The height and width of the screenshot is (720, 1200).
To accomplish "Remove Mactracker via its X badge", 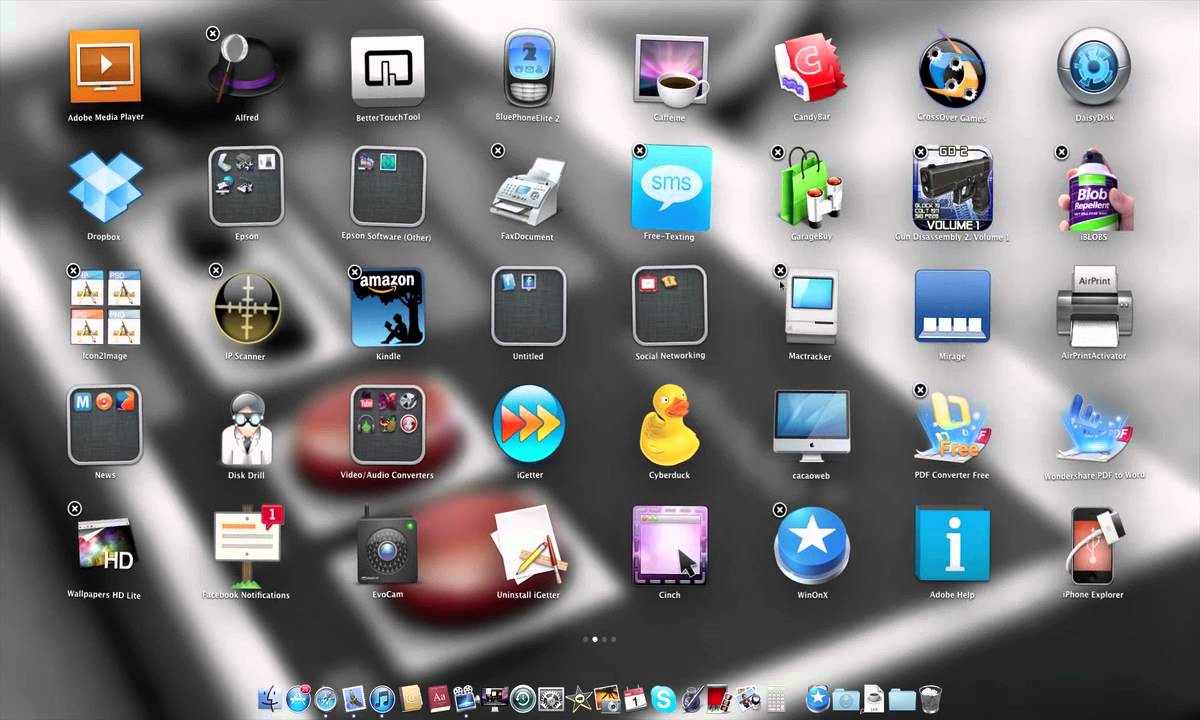I will point(781,271).
